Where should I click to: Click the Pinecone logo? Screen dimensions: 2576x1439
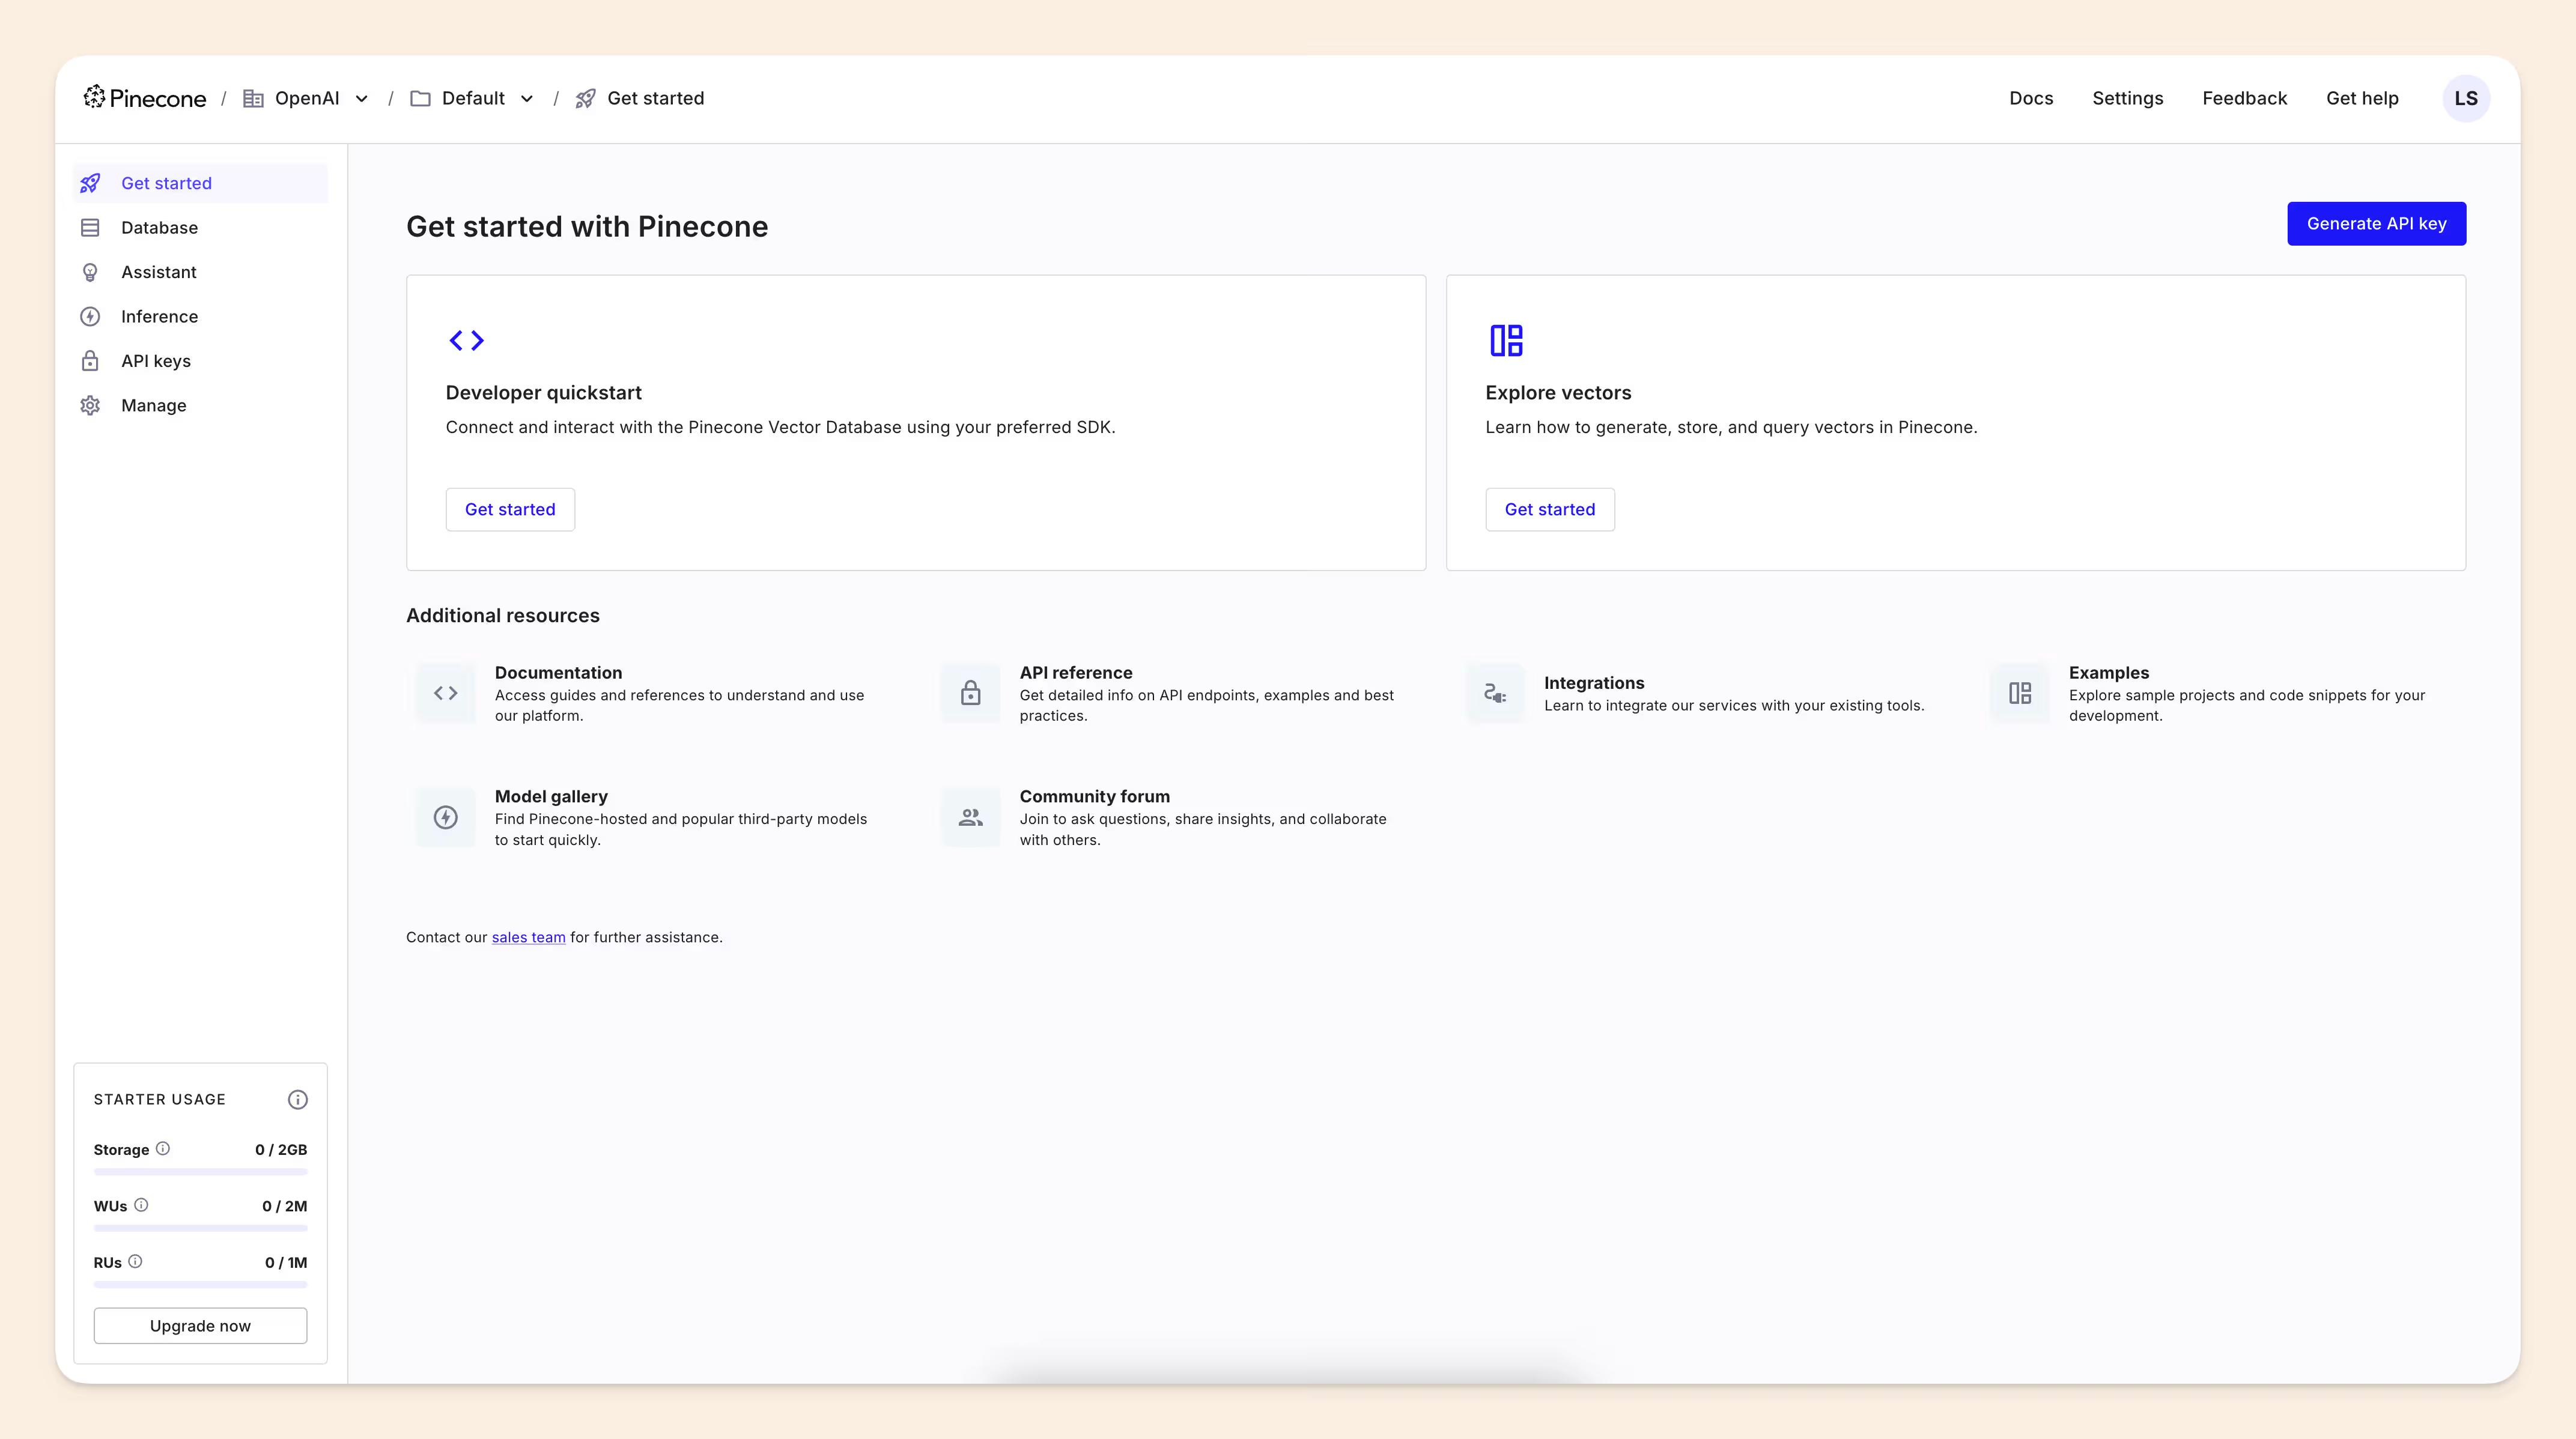(x=145, y=98)
